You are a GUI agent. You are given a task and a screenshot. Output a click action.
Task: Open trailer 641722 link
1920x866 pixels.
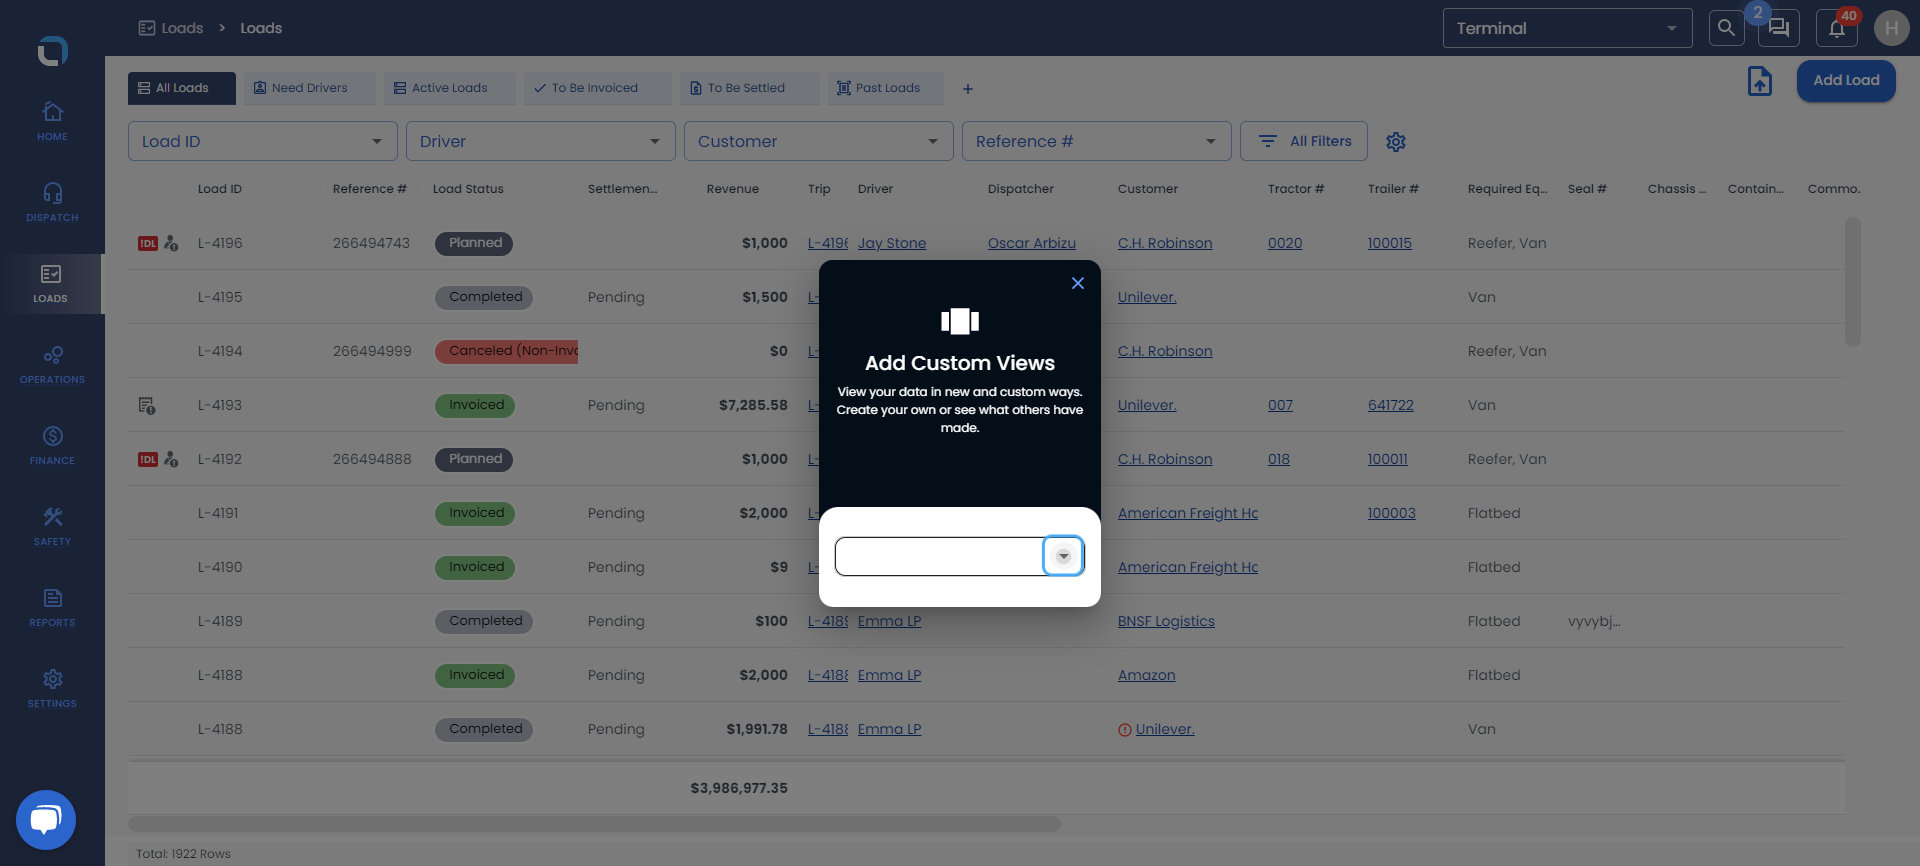pyautogui.click(x=1391, y=405)
